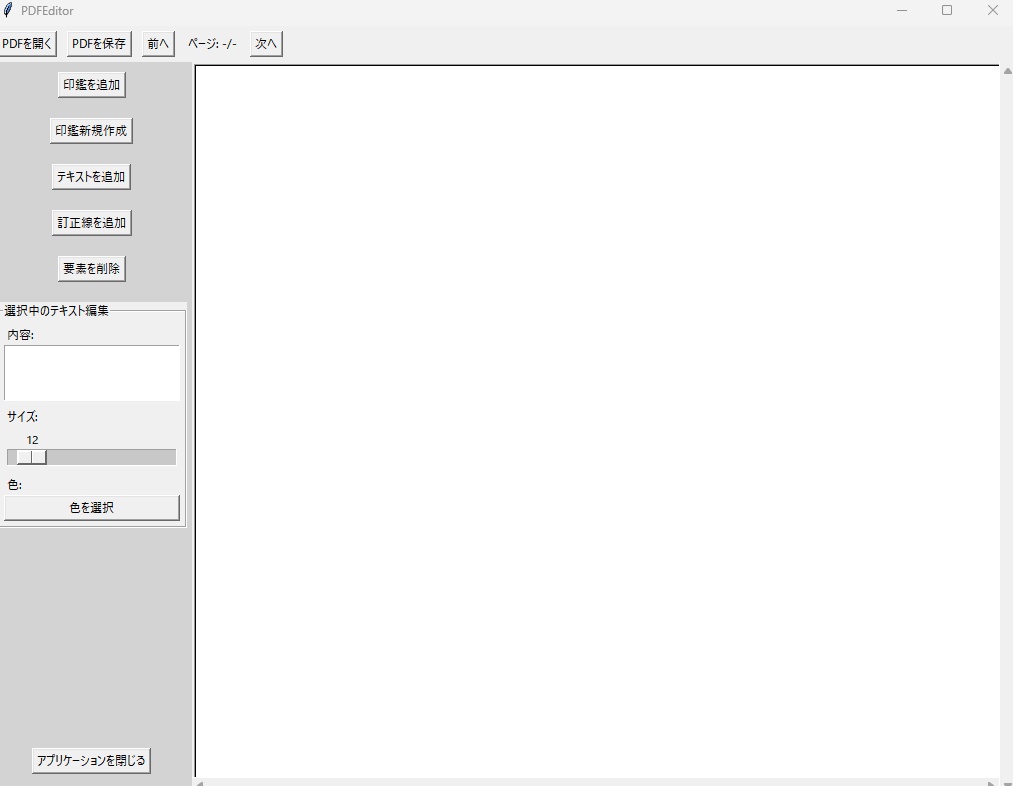
Task: Click 訂正線を追加 button
Action: pos(92,222)
